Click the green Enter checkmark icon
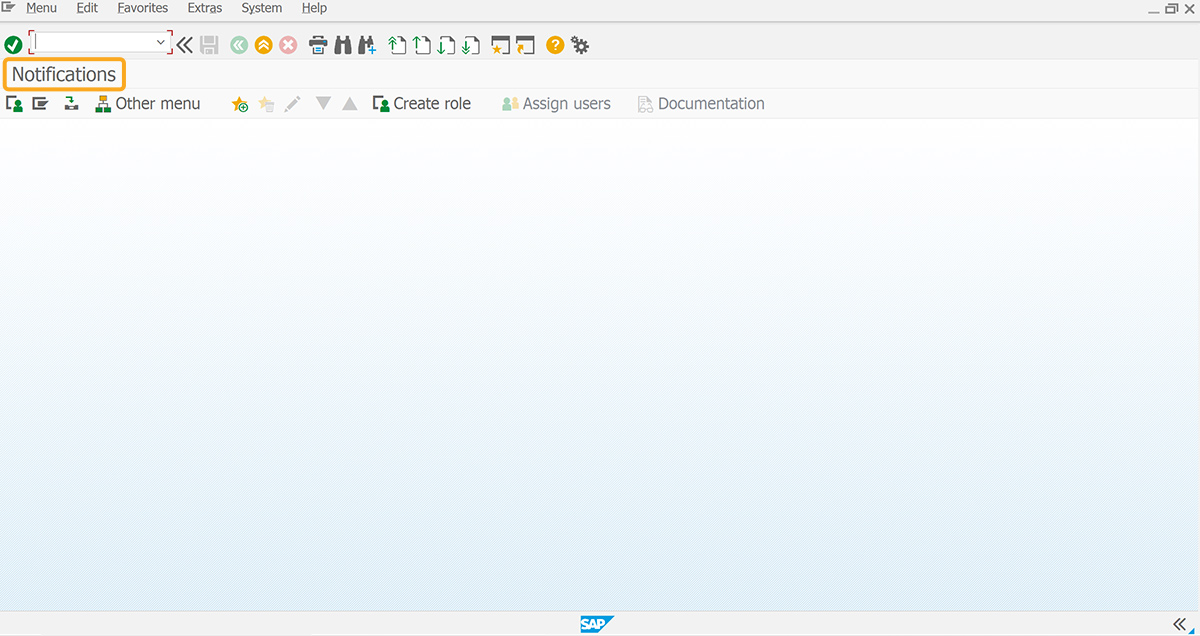 13,45
